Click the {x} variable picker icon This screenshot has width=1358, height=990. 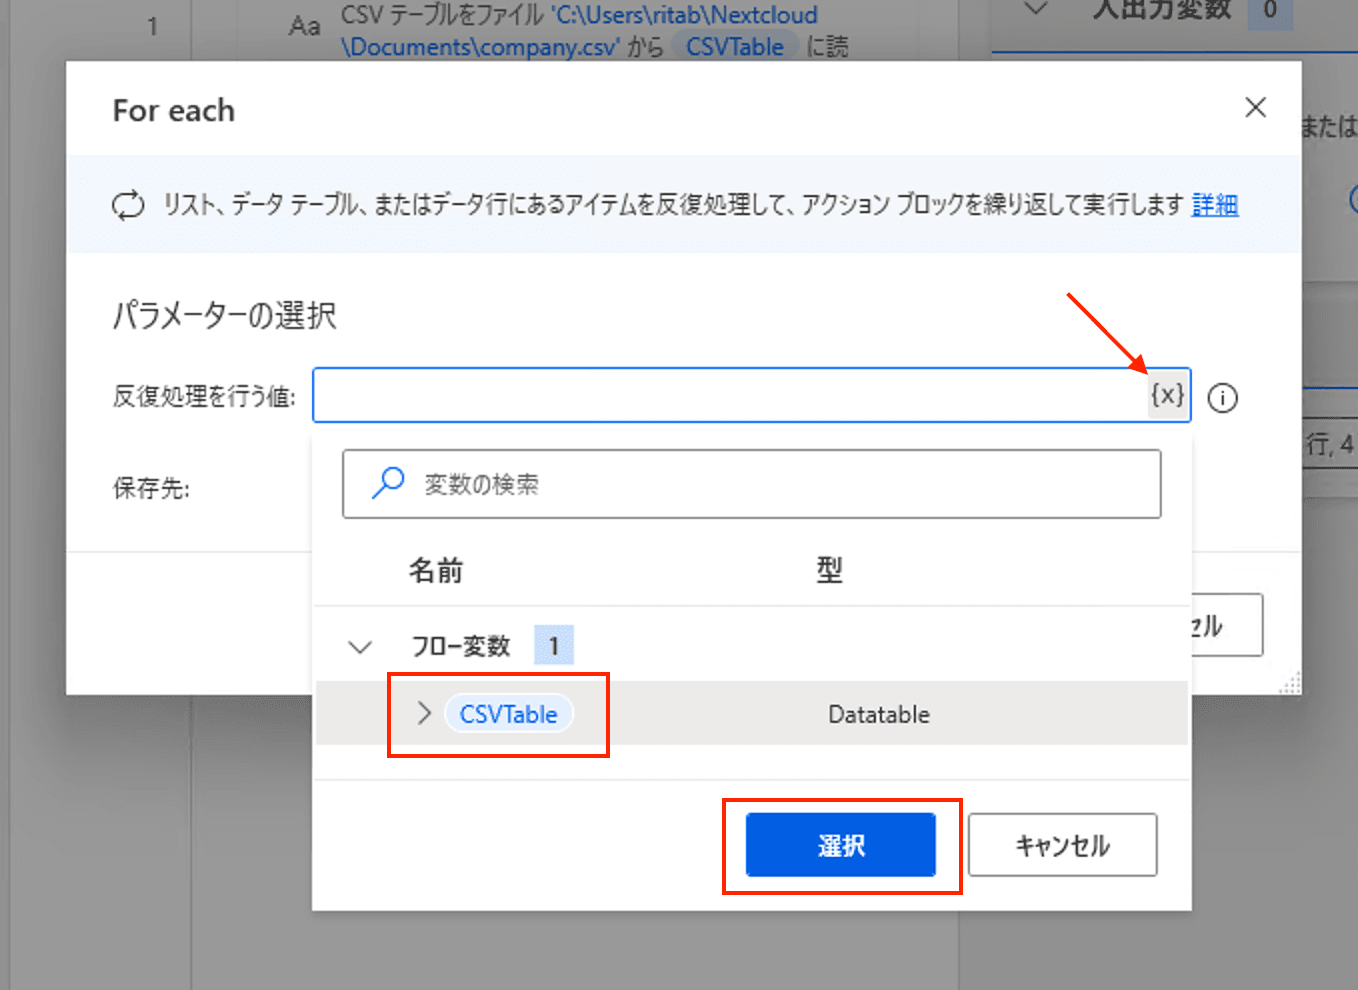(x=1167, y=395)
